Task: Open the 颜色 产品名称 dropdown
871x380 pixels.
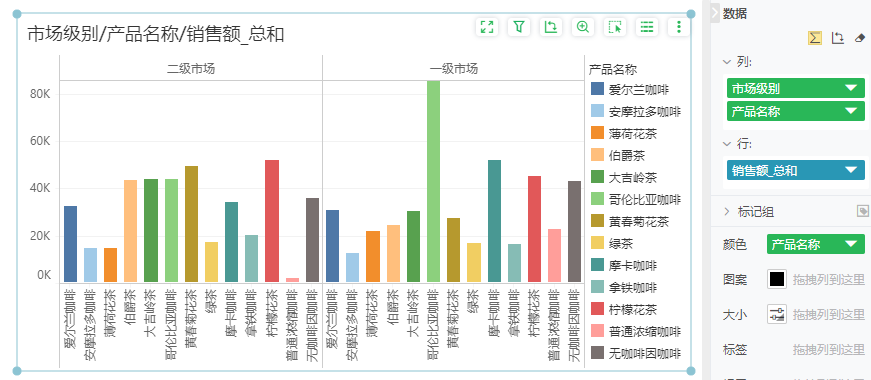Action: pyautogui.click(x=815, y=244)
